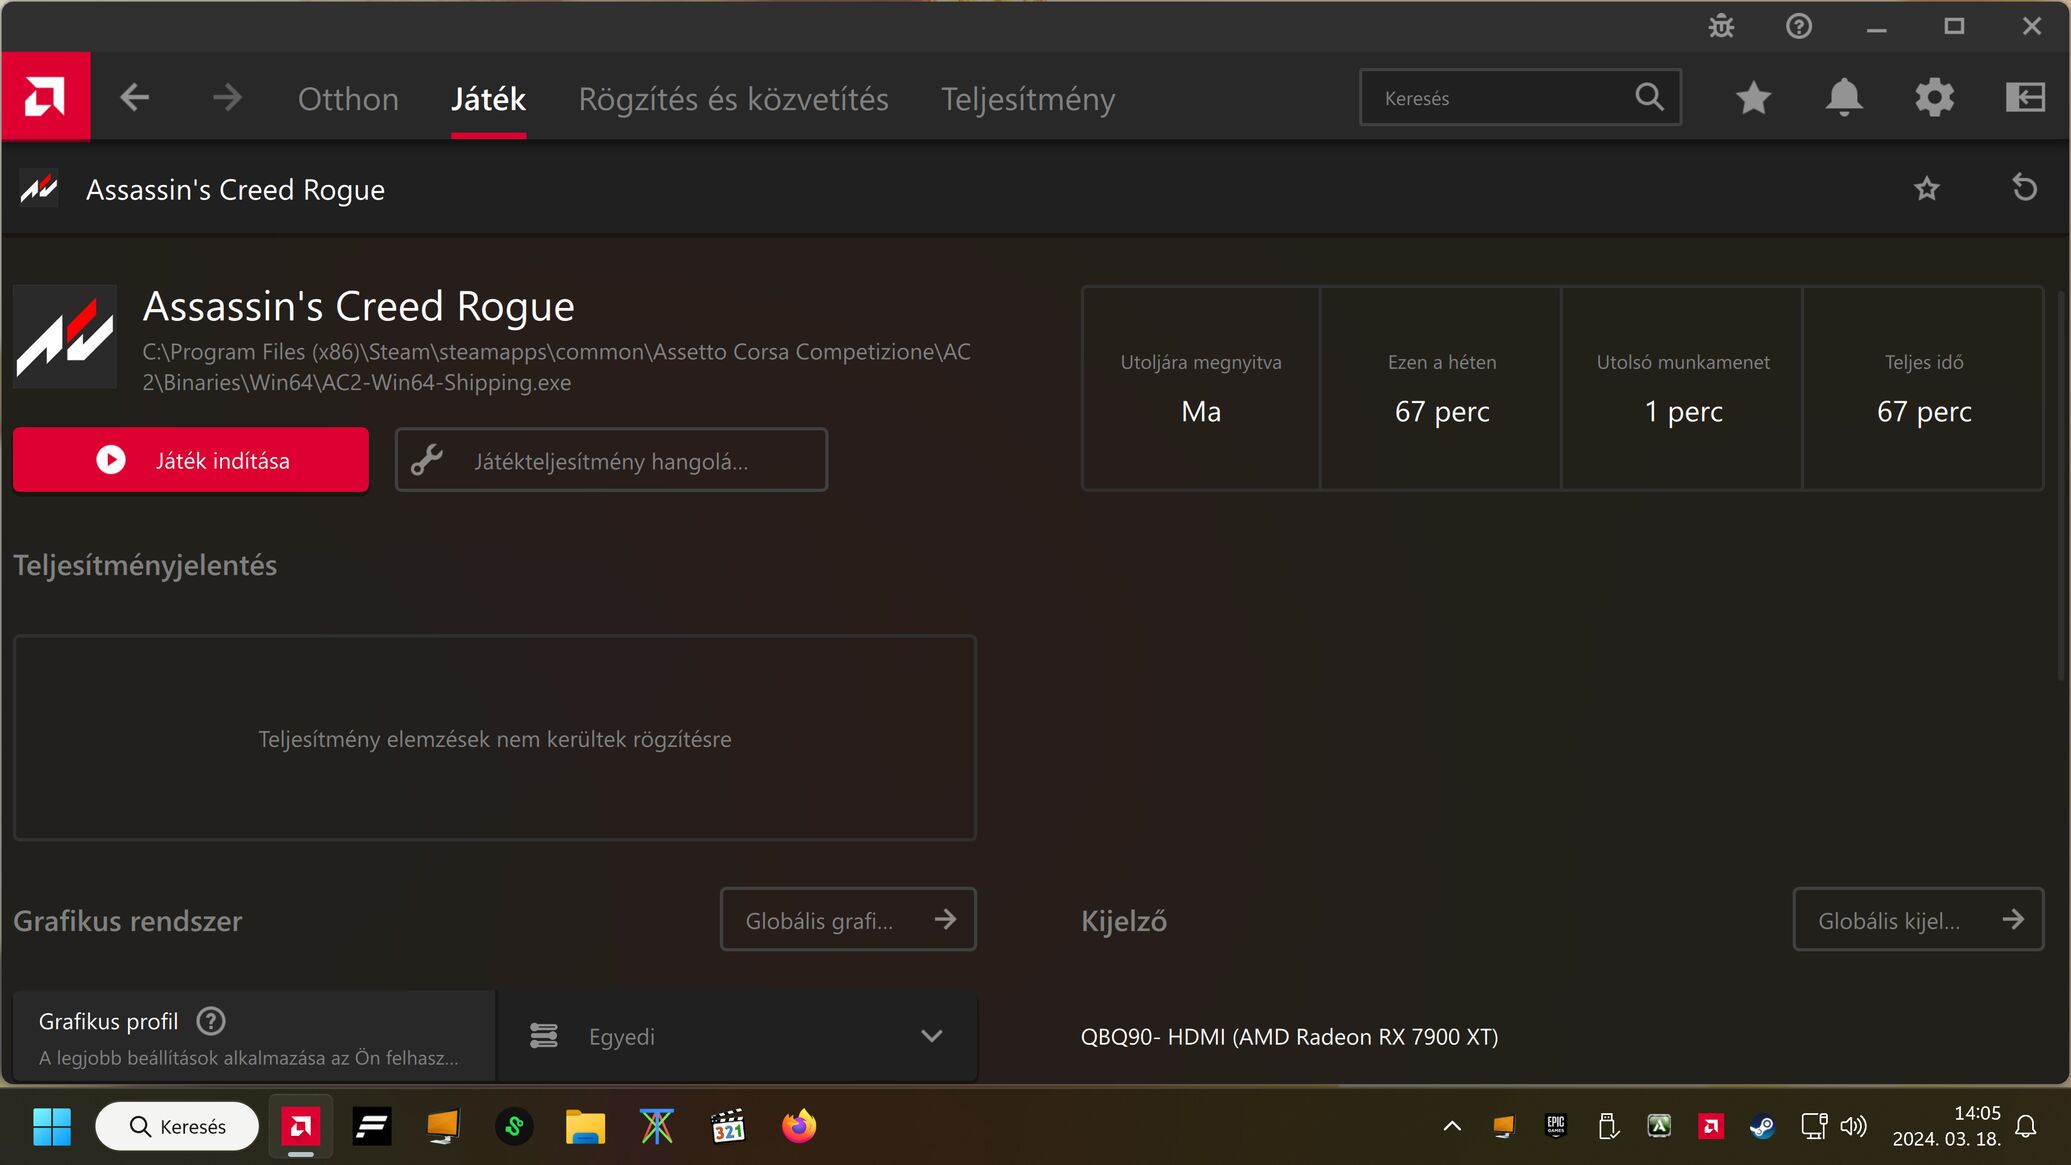Viewport: 2071px width, 1165px height.
Task: Click the Keresés search field
Action: (x=1500, y=98)
